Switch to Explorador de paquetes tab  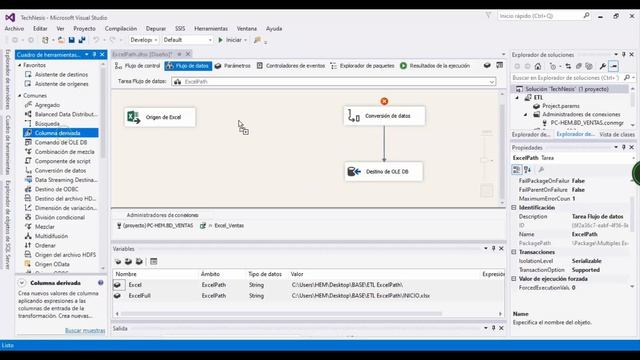click(x=362, y=66)
